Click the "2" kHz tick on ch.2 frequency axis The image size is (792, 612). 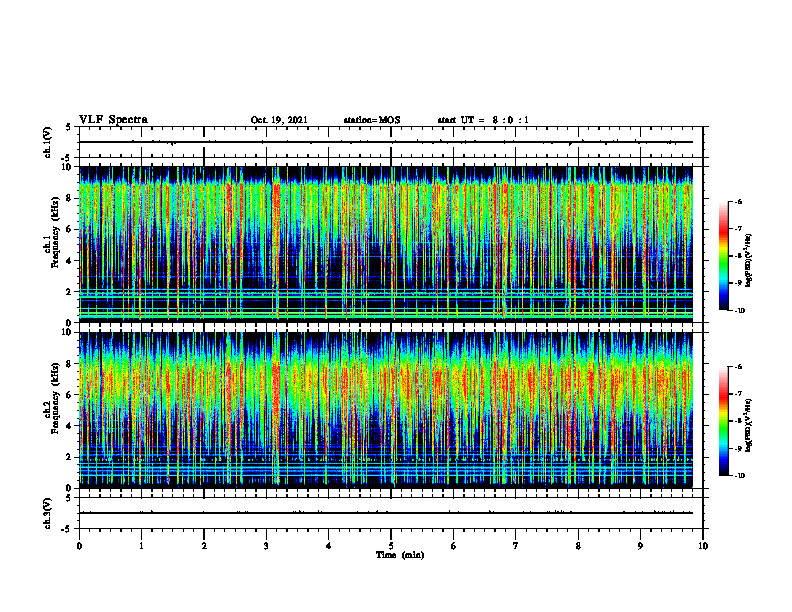70,457
